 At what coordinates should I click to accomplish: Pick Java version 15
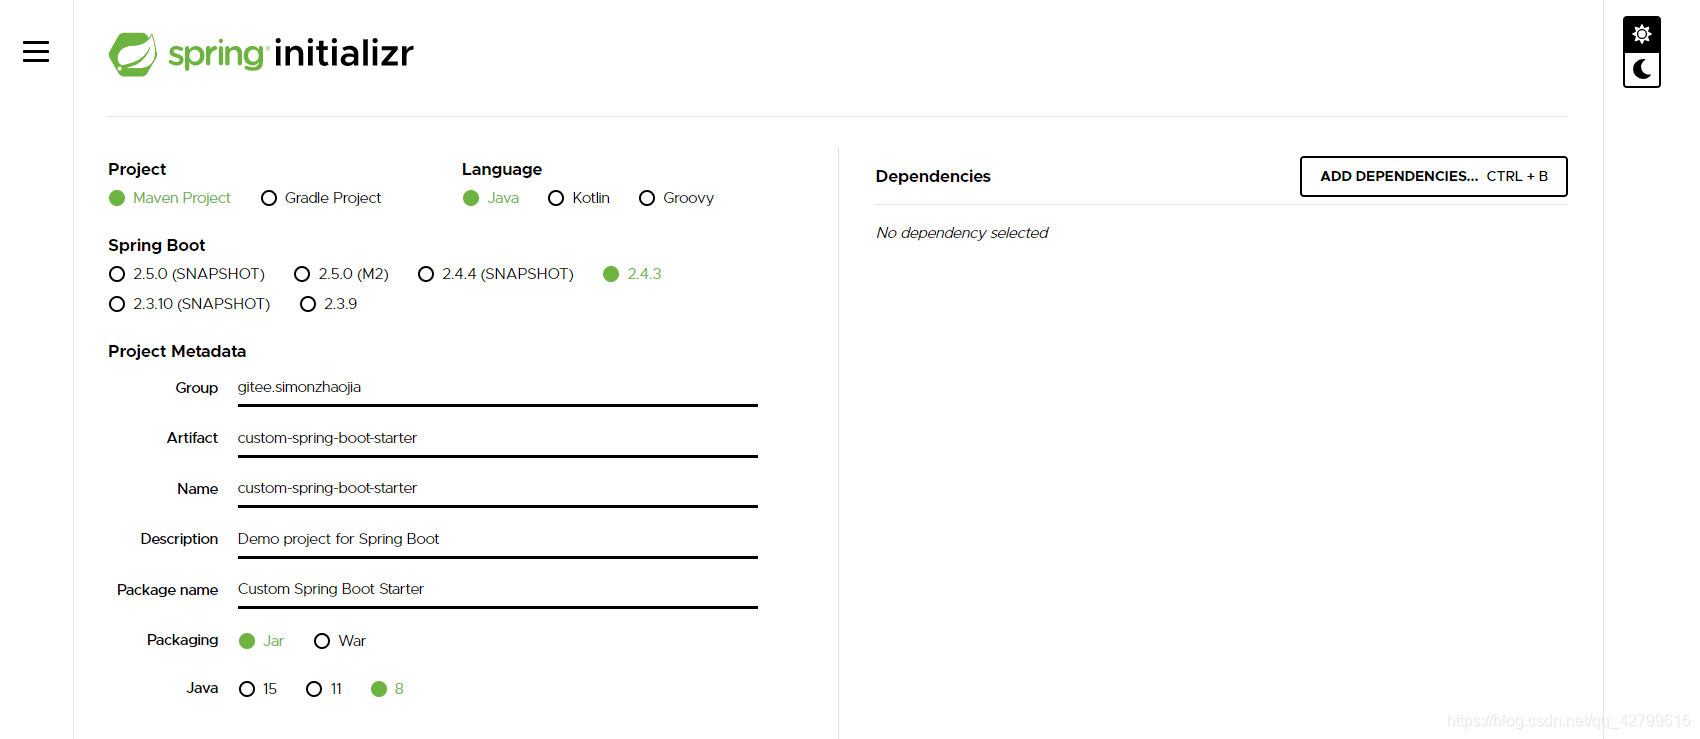click(258, 689)
